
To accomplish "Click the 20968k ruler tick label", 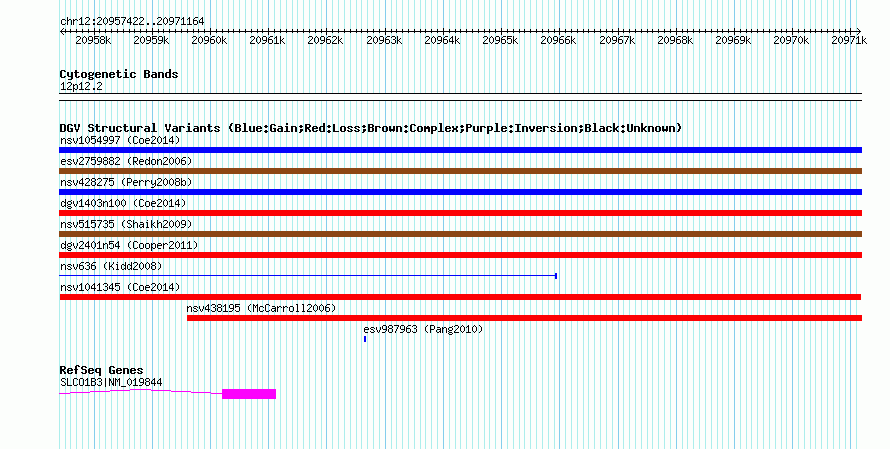I will coord(675,40).
